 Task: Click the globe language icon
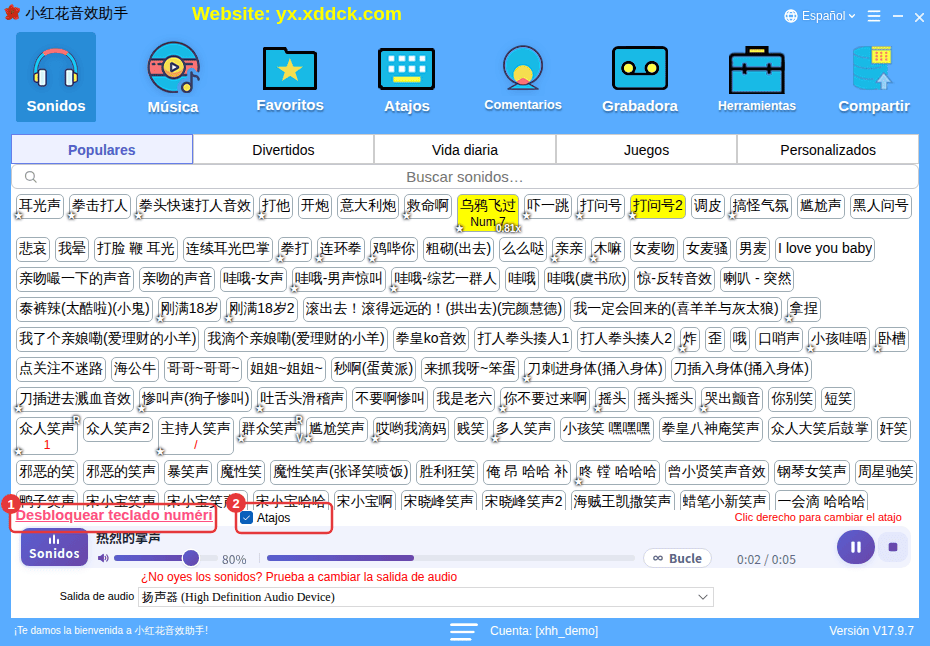[791, 16]
